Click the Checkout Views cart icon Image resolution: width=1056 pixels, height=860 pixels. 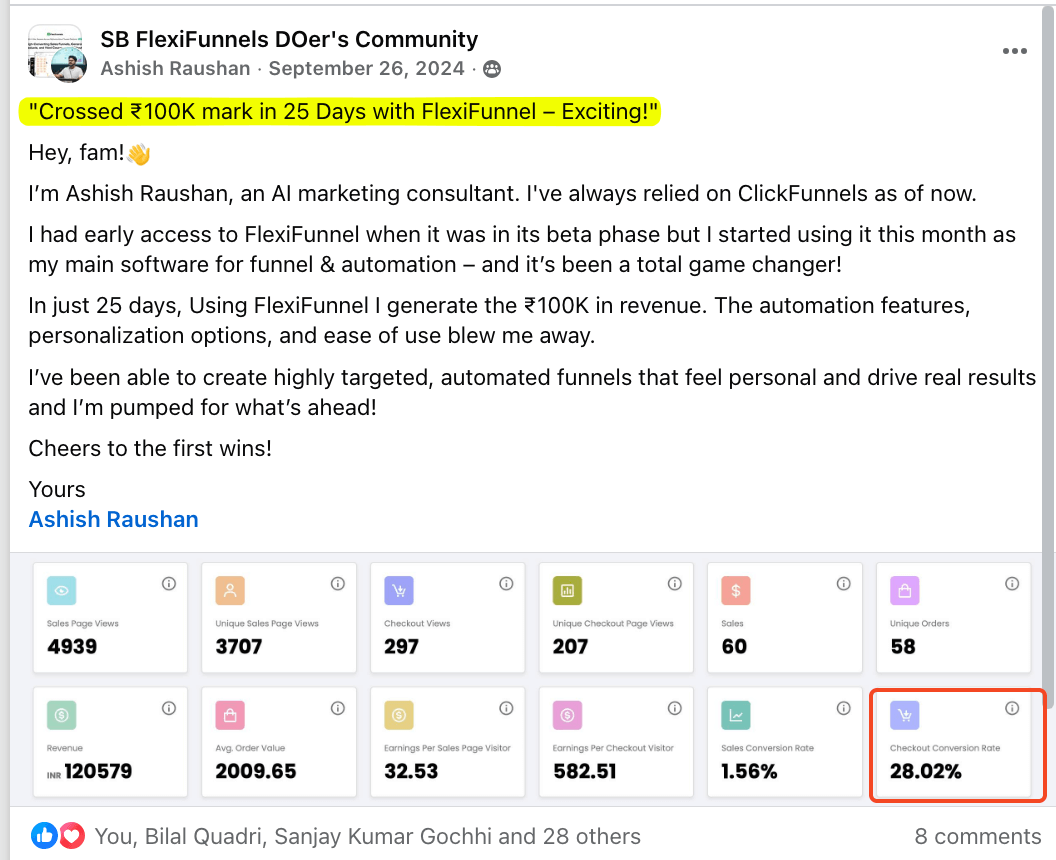(x=399, y=591)
